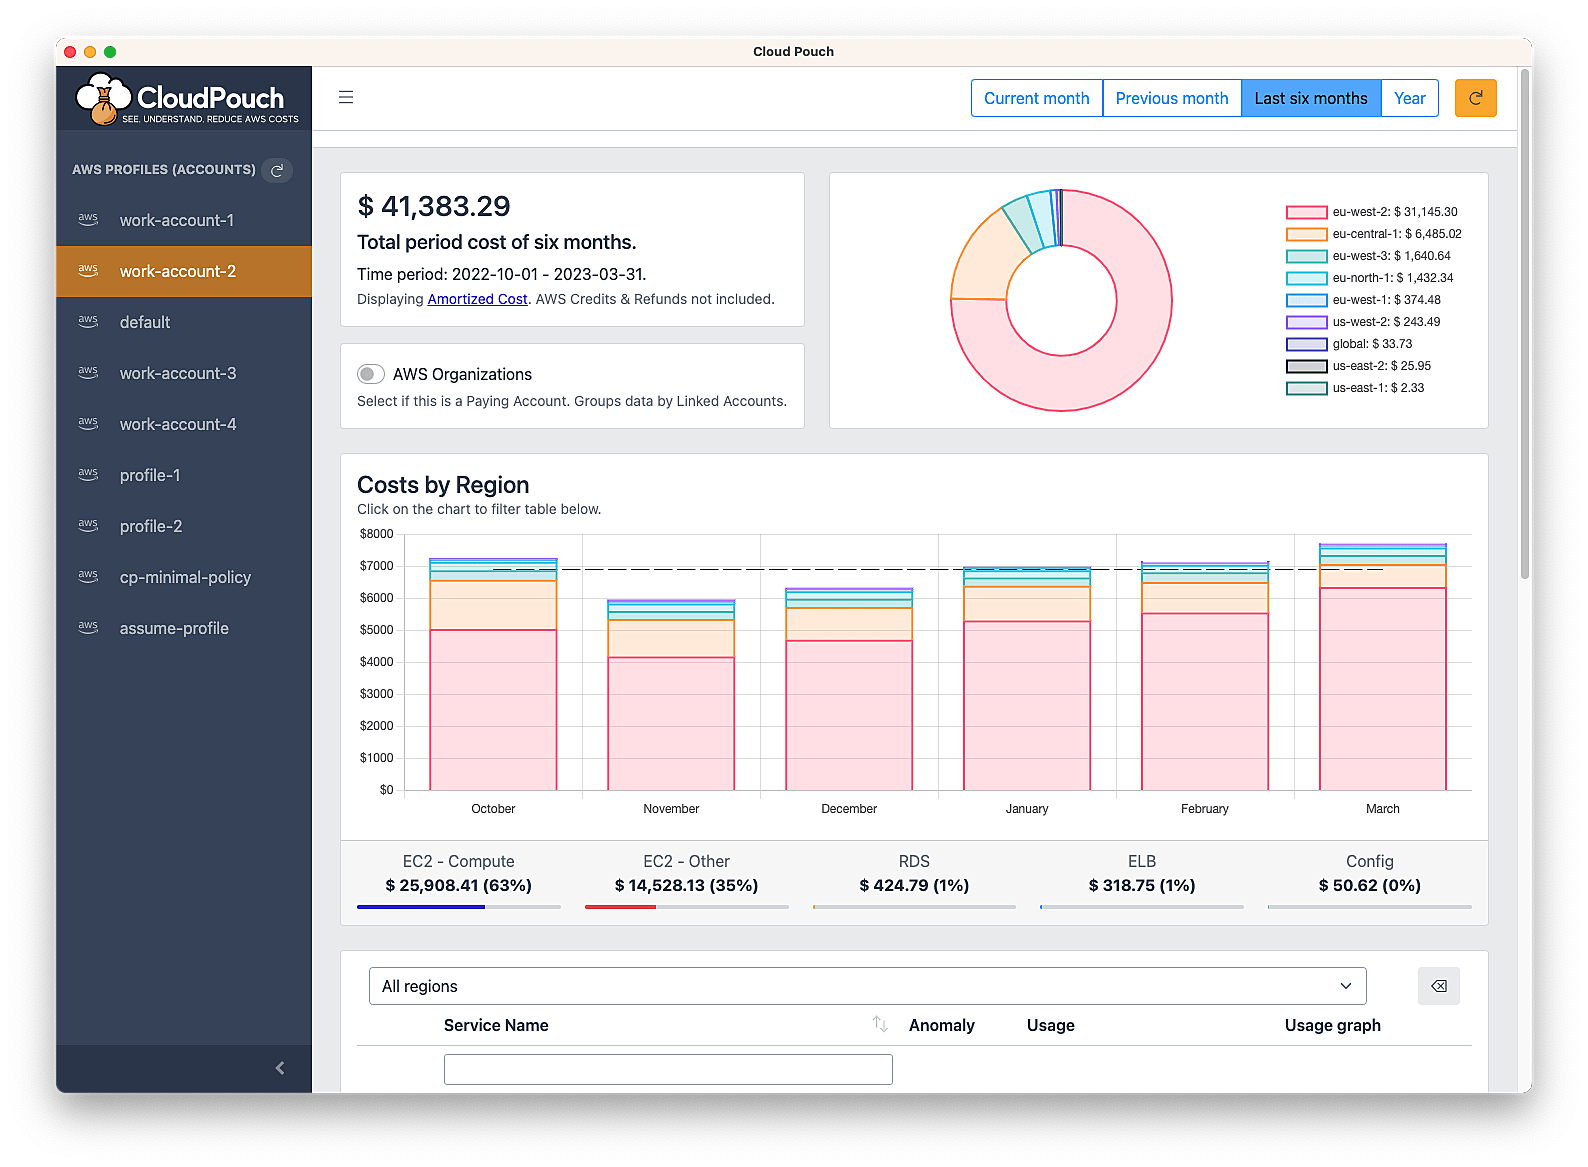
Task: Switch to Previous month view
Action: click(1172, 98)
